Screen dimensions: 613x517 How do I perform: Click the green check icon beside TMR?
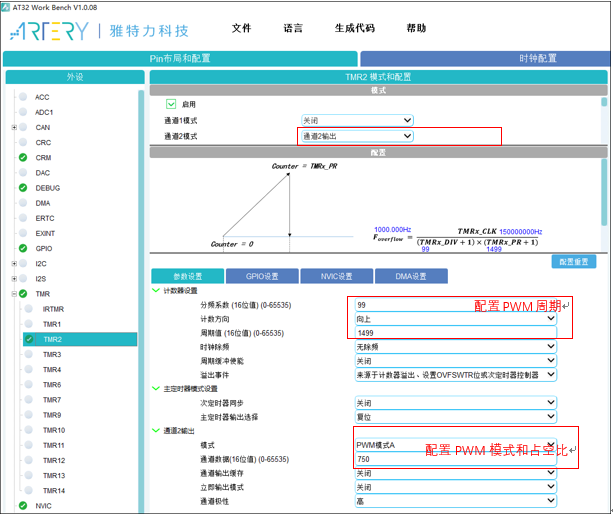pyautogui.click(x=23, y=294)
